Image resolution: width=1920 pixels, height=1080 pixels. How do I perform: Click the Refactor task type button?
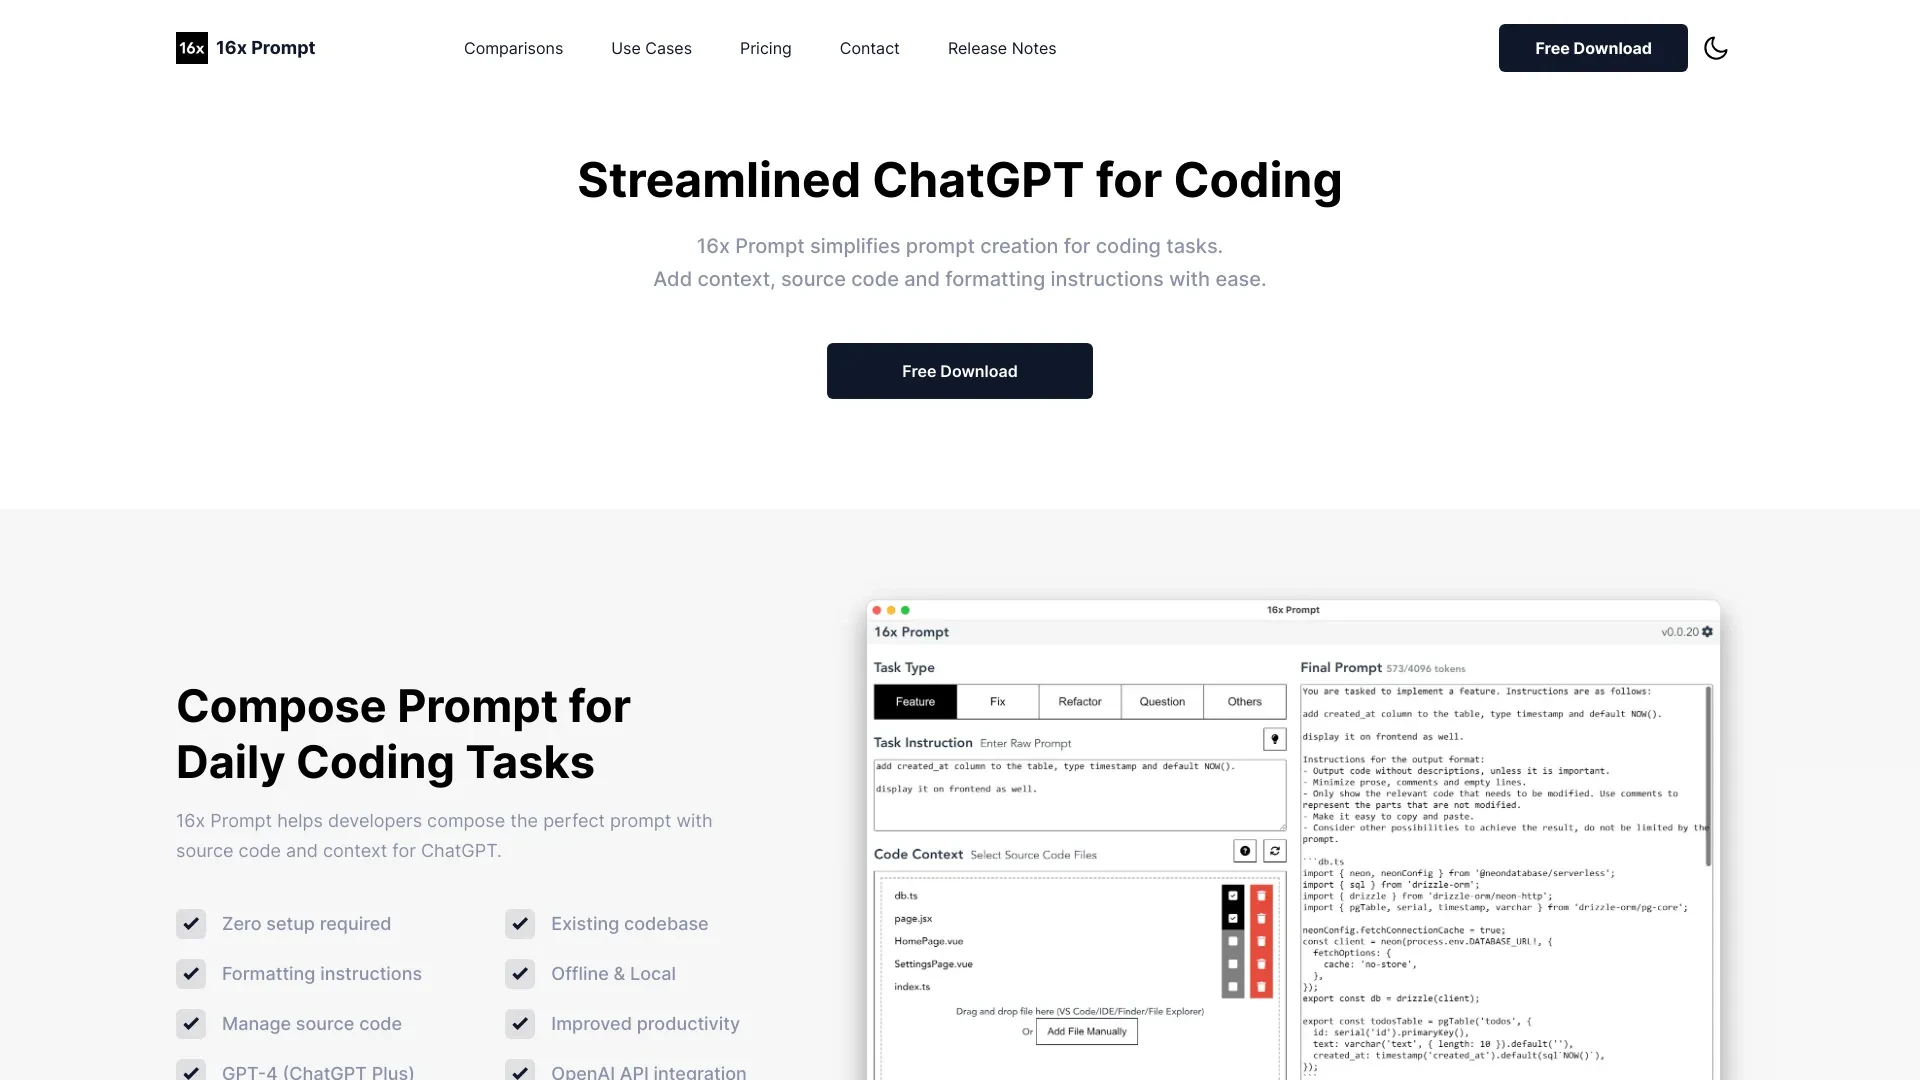pyautogui.click(x=1079, y=700)
